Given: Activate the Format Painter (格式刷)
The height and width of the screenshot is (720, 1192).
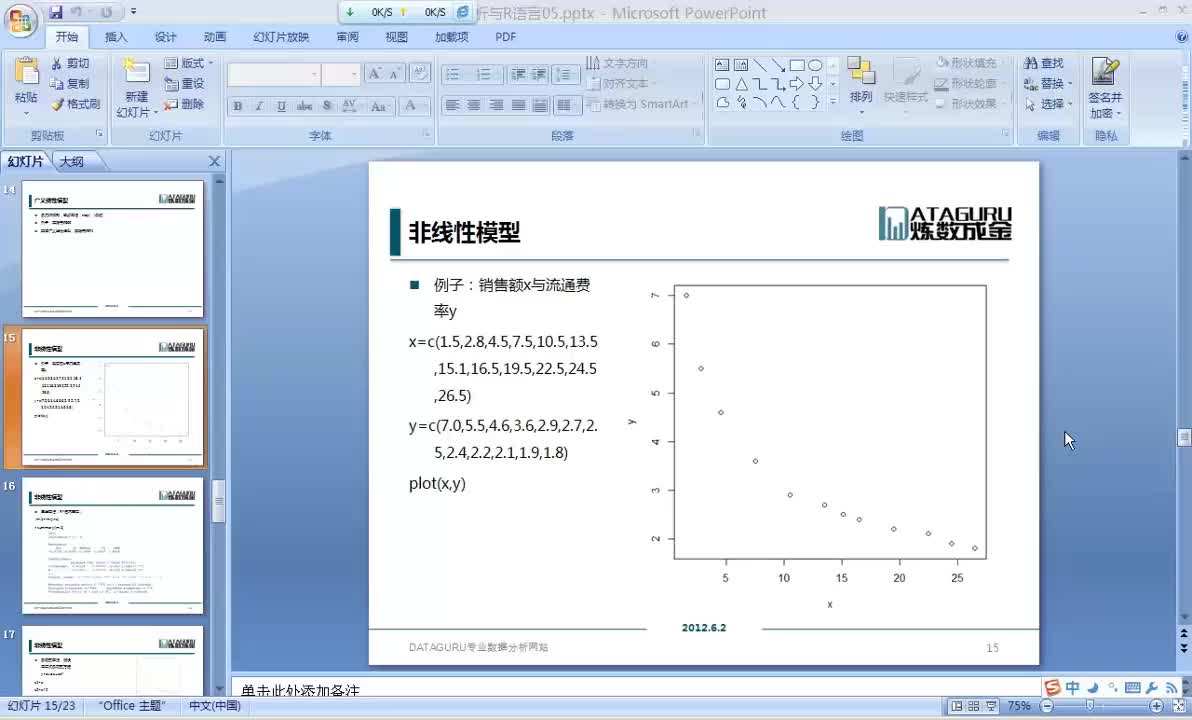Looking at the screenshot, I should point(76,104).
